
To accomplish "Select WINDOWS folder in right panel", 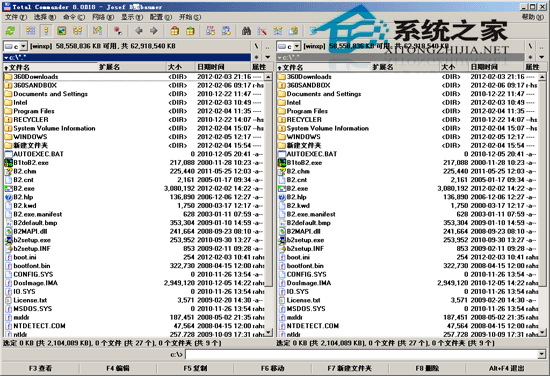I will [407, 137].
